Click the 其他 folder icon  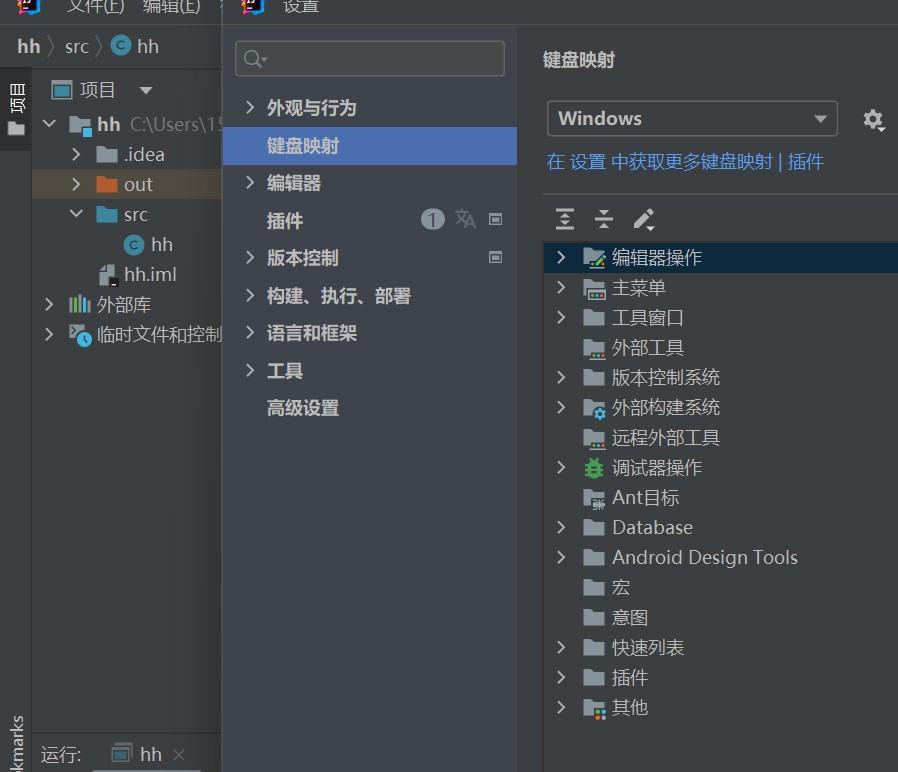coord(594,708)
